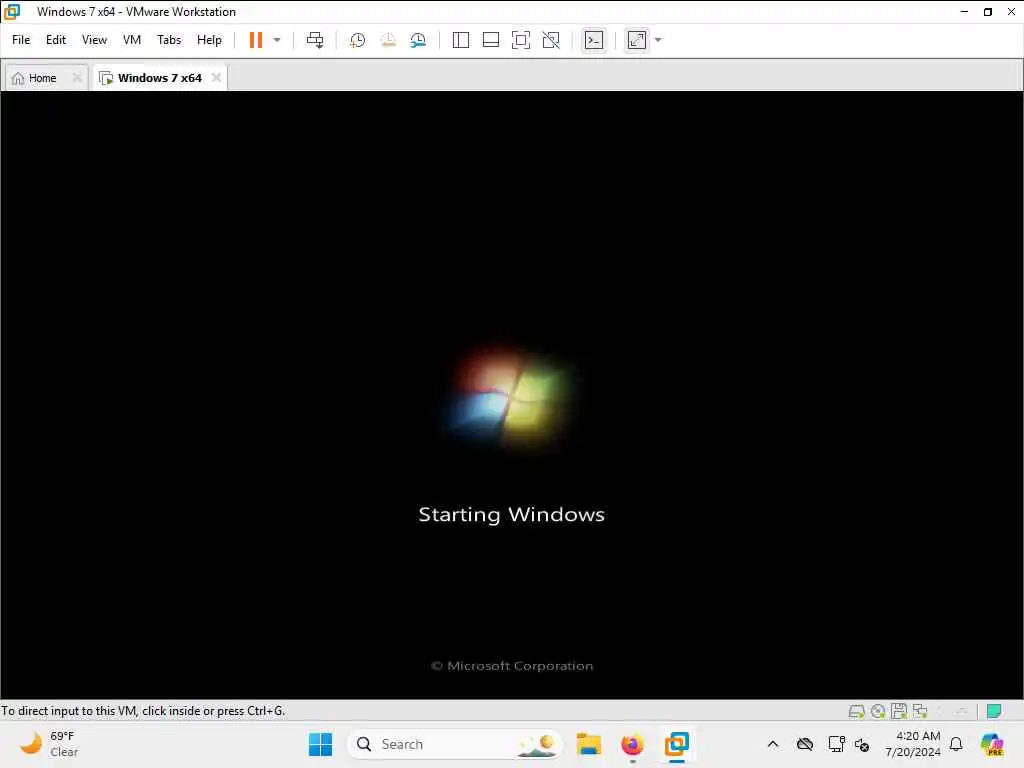Image resolution: width=1024 pixels, height=768 pixels.
Task: Toggle the console view icon
Action: coord(594,40)
